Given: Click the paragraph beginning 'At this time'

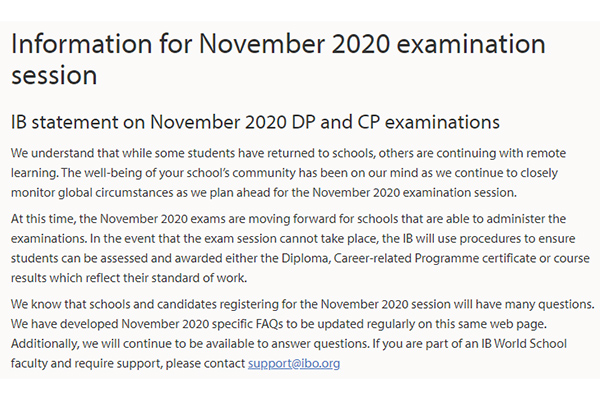Looking at the screenshot, I should point(300,248).
